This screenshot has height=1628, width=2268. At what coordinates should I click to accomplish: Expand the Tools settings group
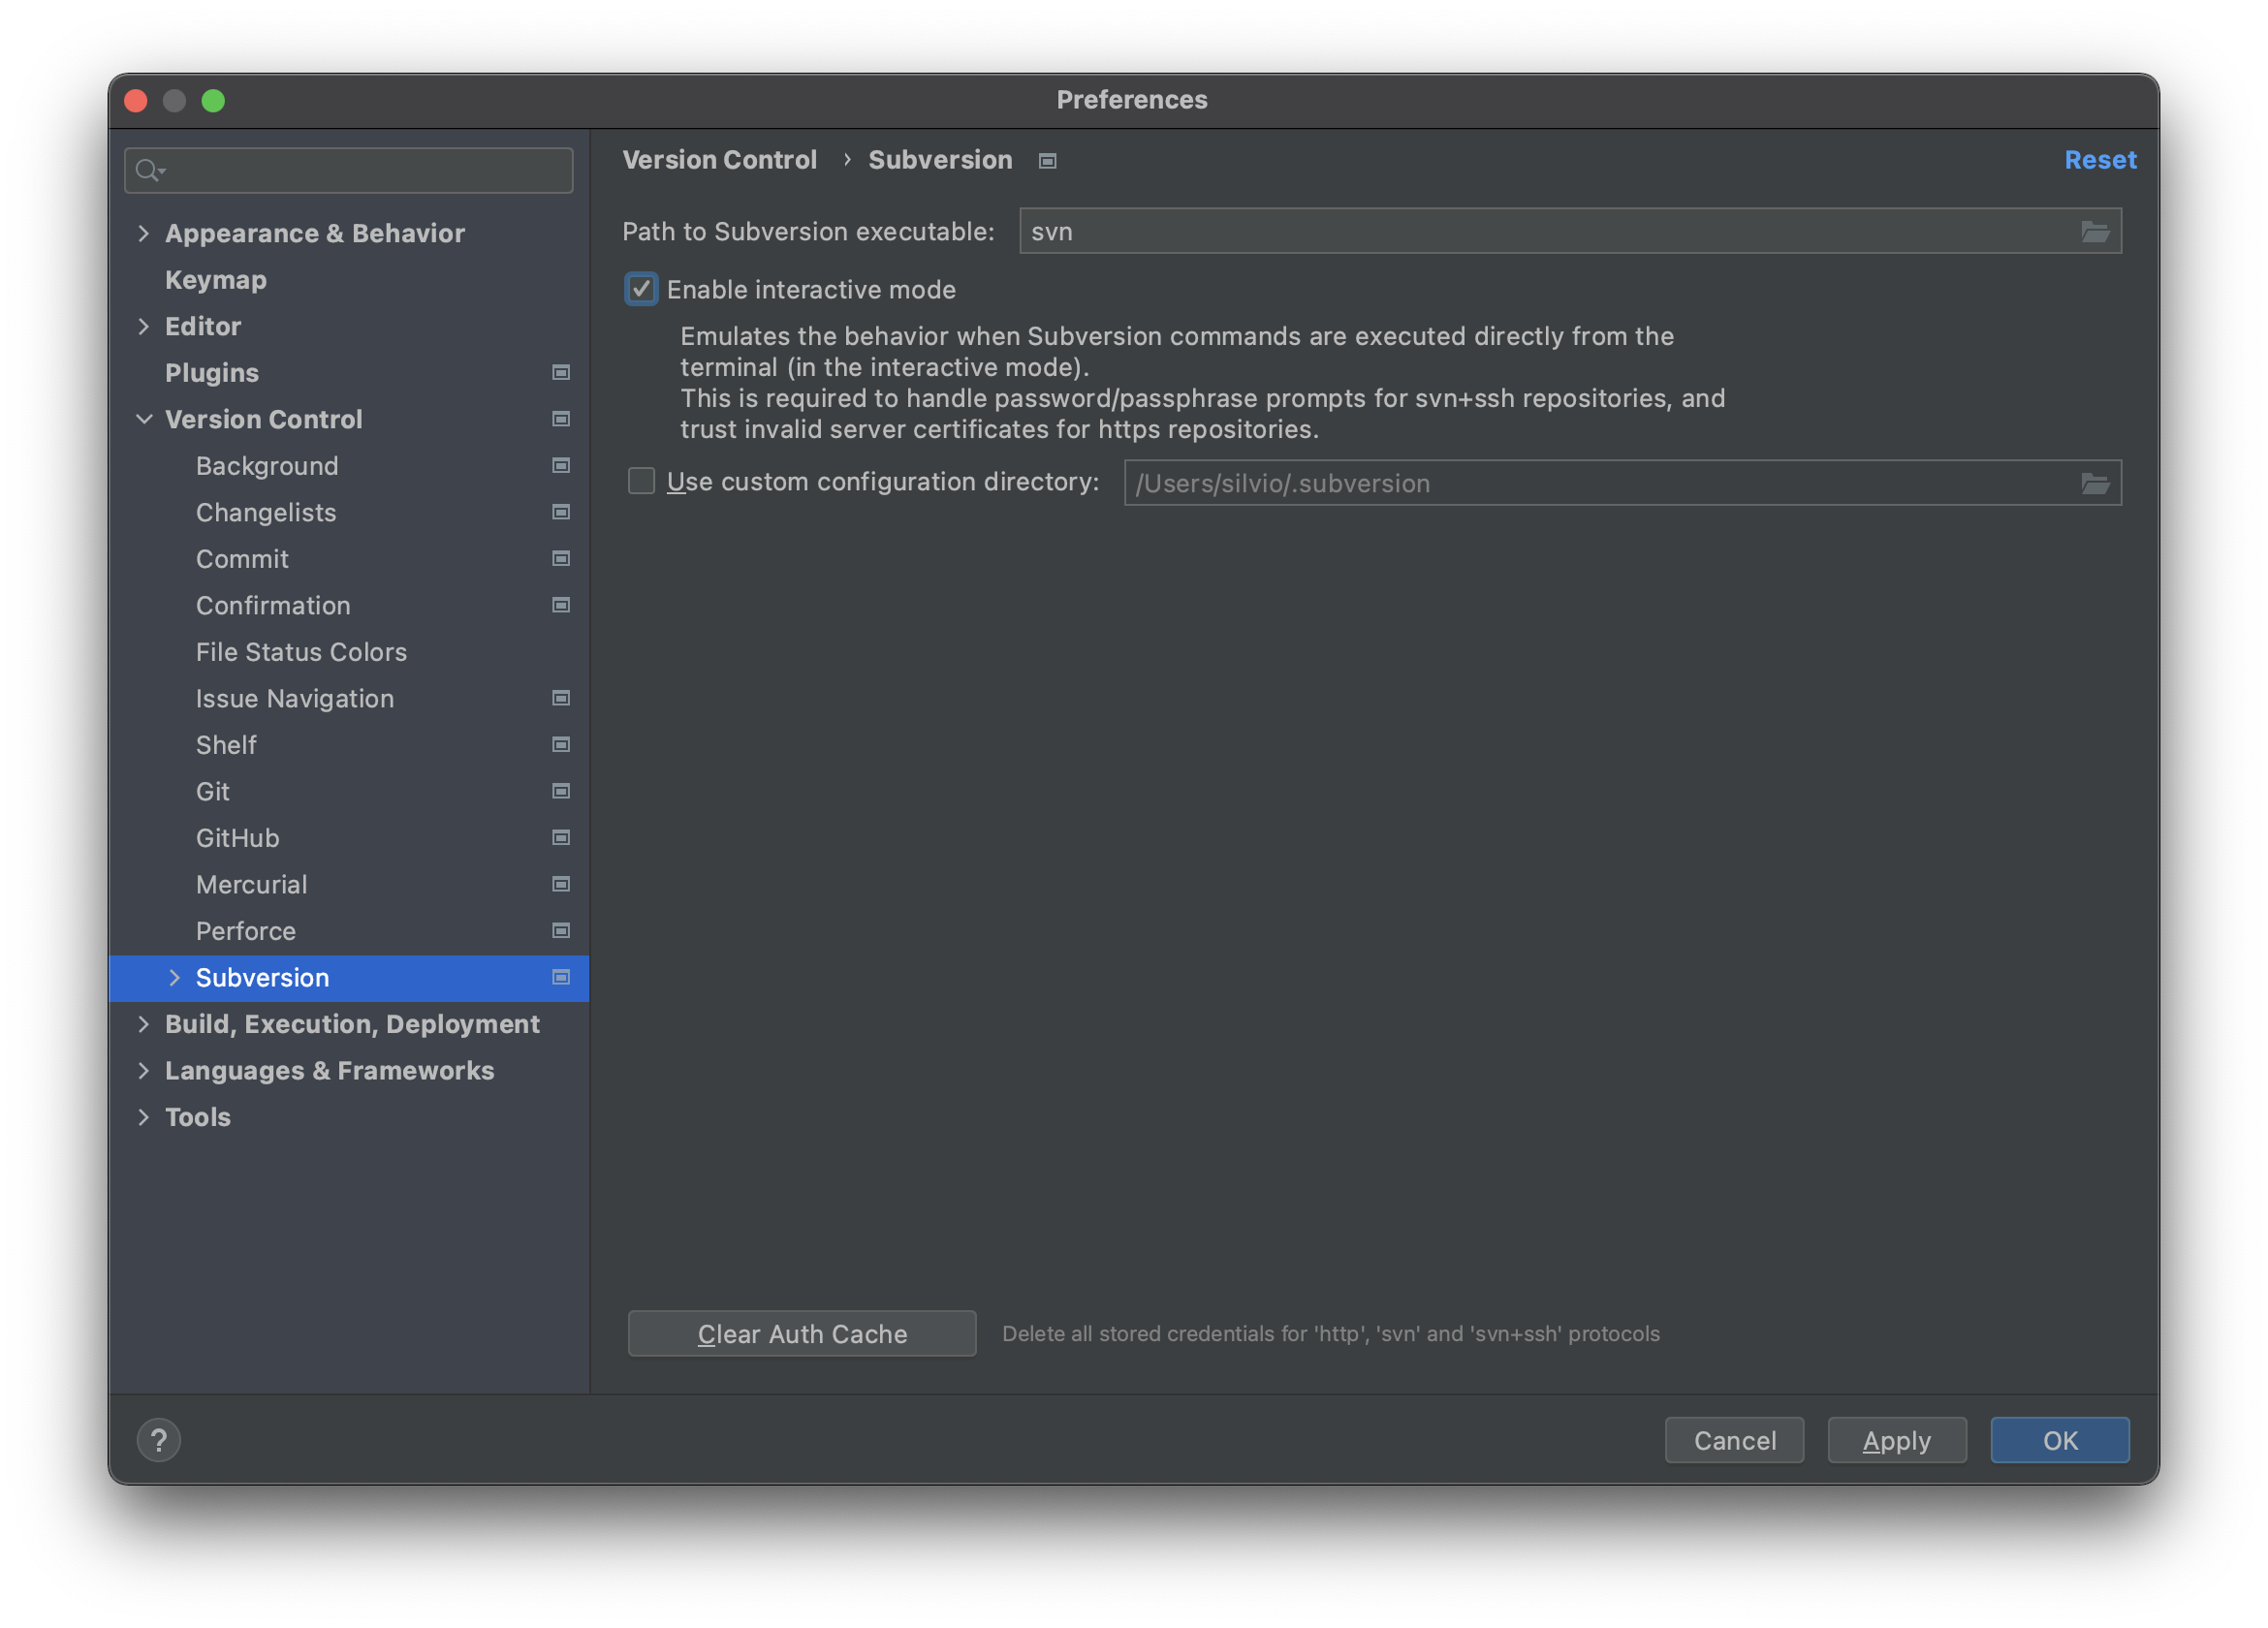(x=144, y=1118)
